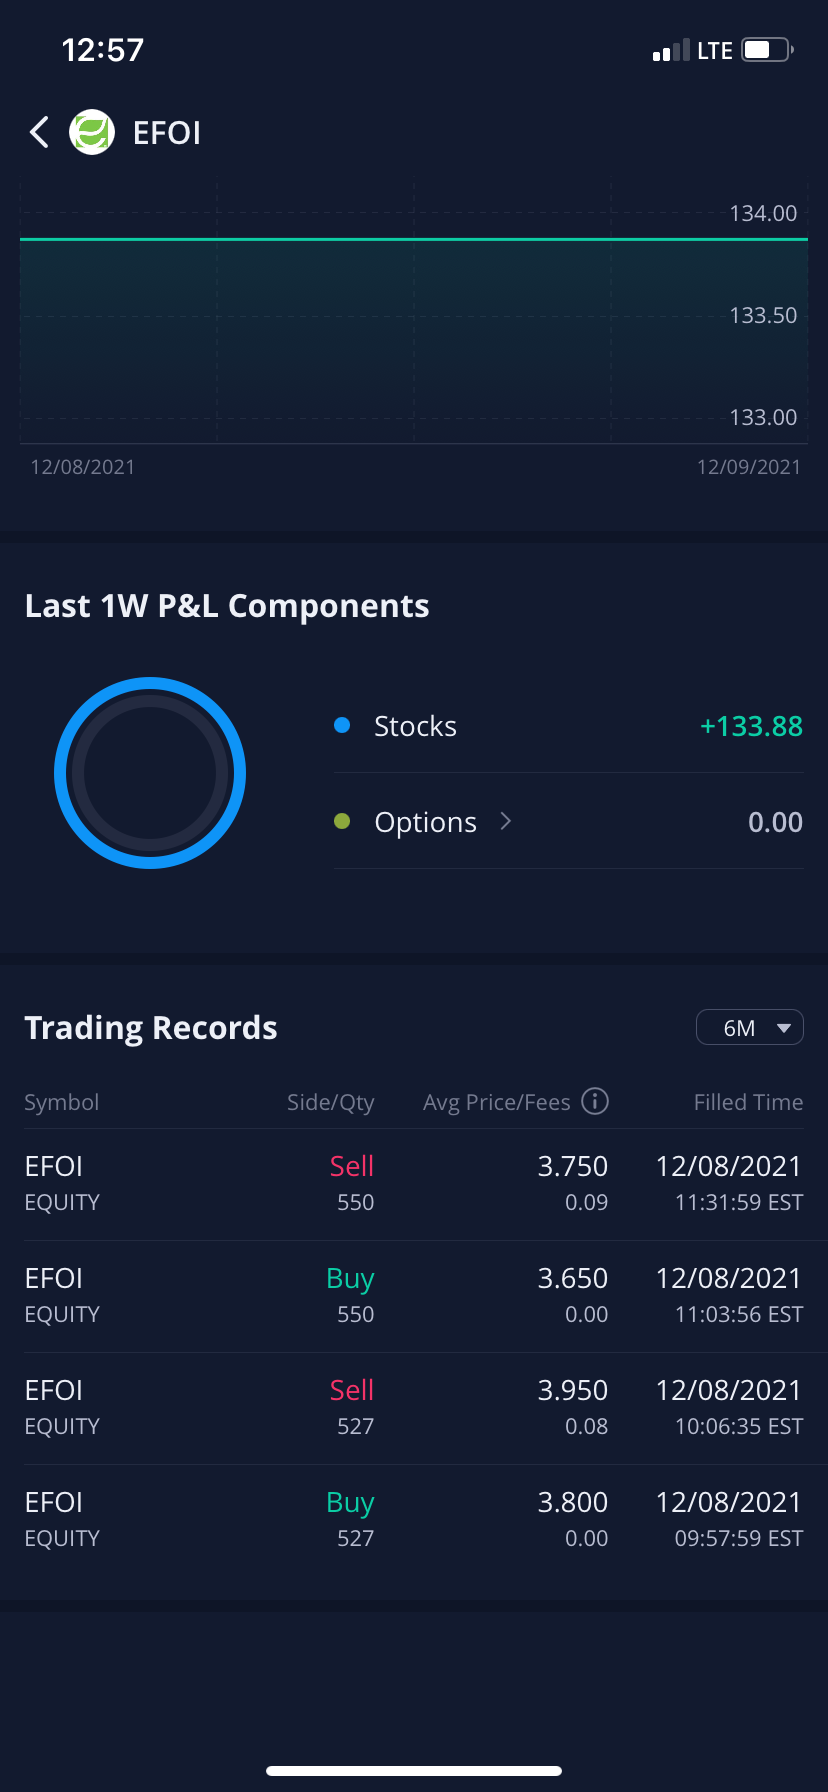
Task: Tap the Avg Price/Fees info icon
Action: [x=595, y=1101]
